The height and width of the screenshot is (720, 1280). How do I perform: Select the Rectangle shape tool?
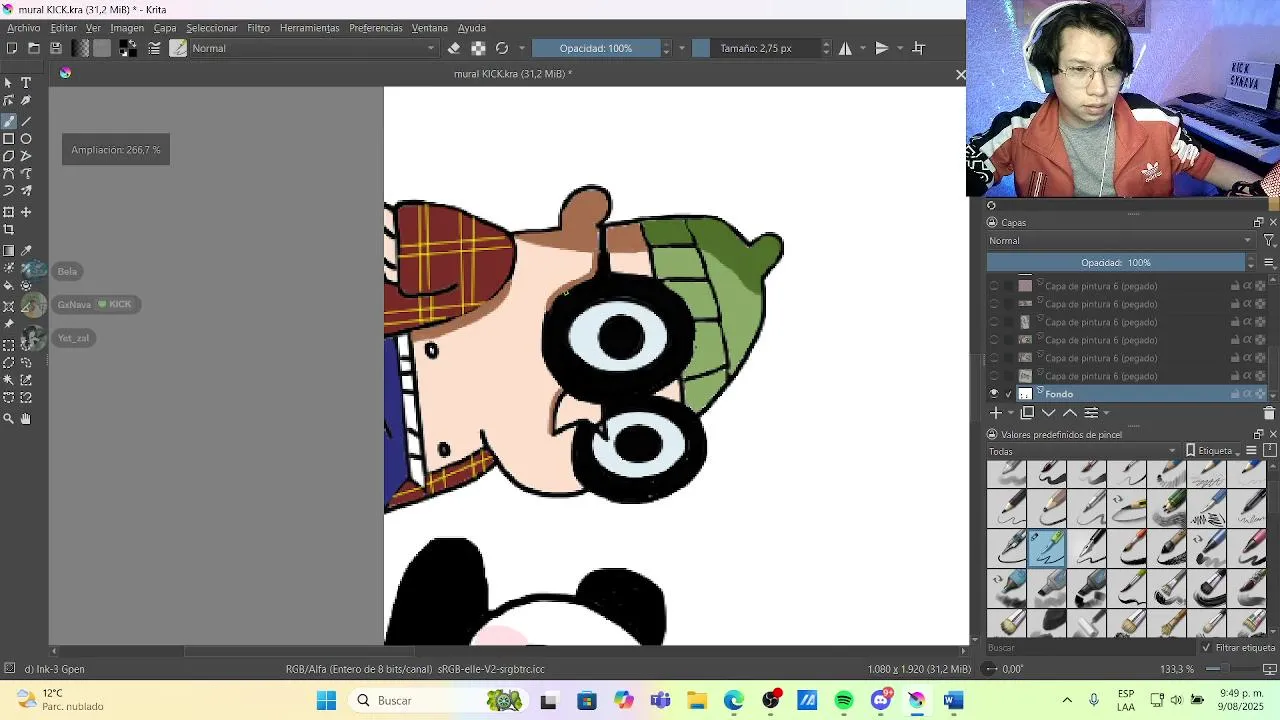[9, 139]
